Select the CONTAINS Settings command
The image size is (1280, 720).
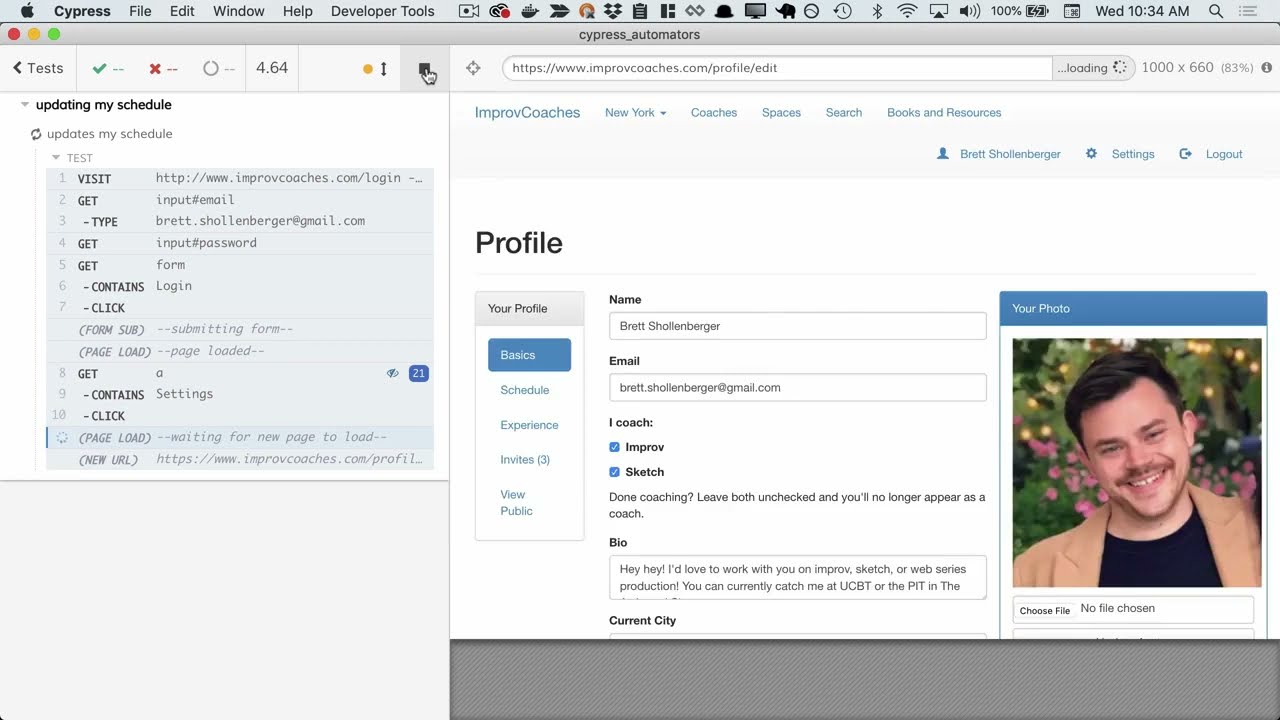240,394
